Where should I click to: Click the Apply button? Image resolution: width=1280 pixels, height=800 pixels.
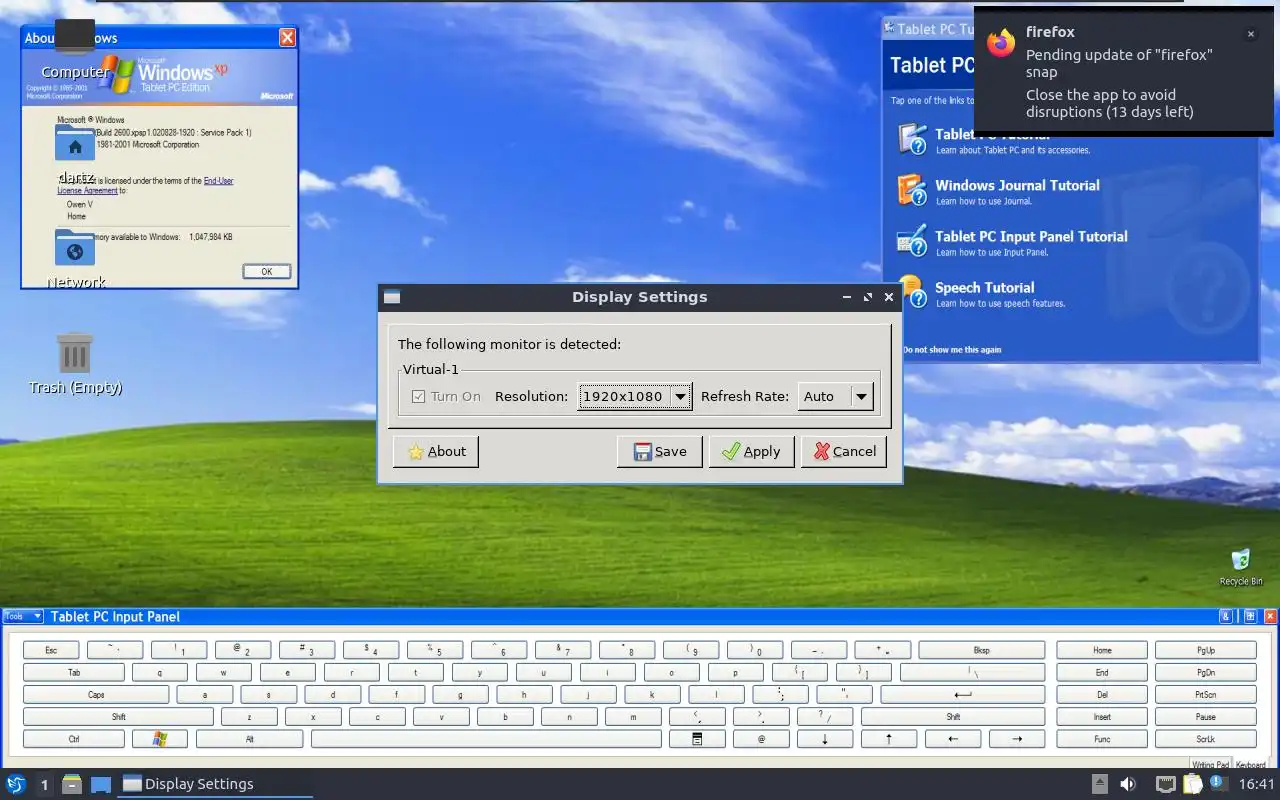click(x=752, y=451)
